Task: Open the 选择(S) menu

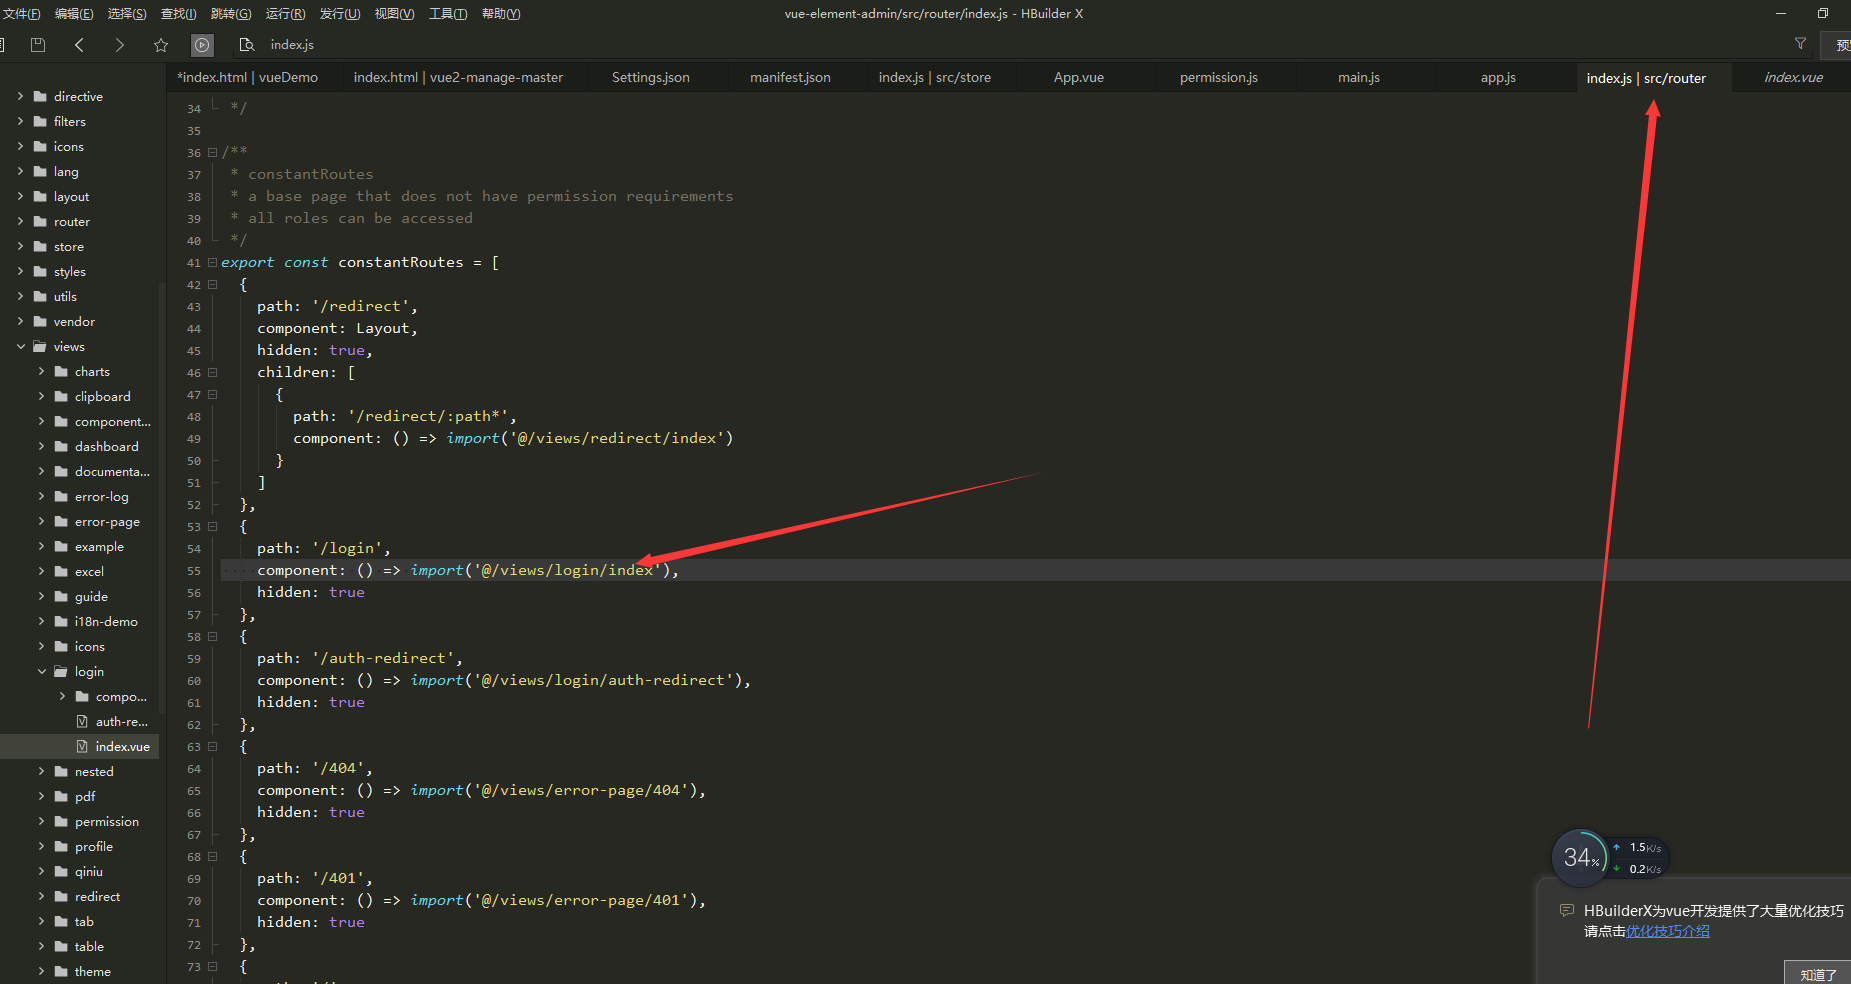Action: [x=127, y=13]
